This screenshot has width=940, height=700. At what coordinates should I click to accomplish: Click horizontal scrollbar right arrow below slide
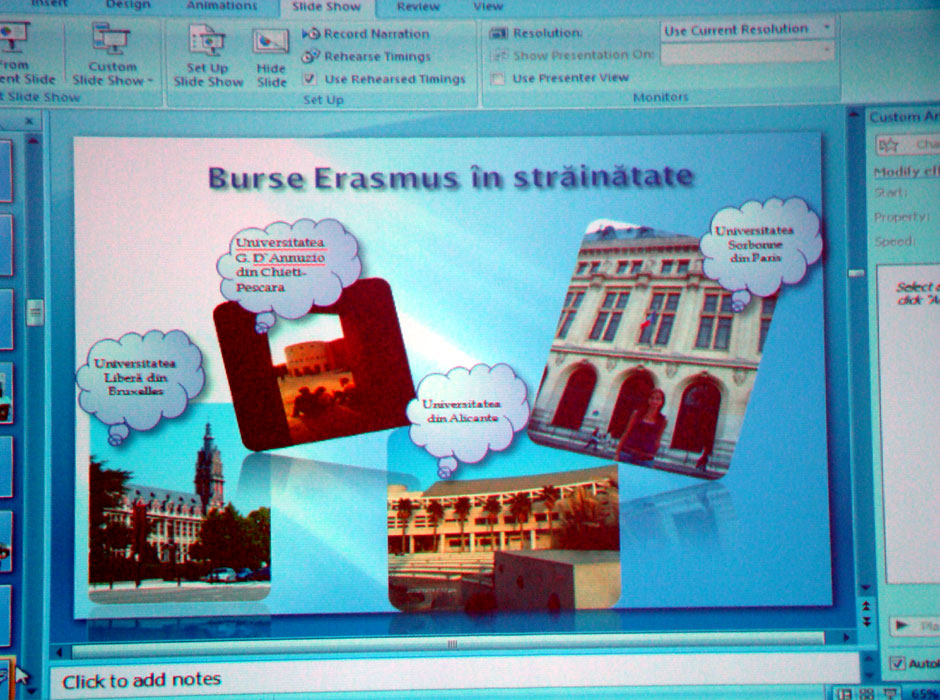[x=846, y=637]
